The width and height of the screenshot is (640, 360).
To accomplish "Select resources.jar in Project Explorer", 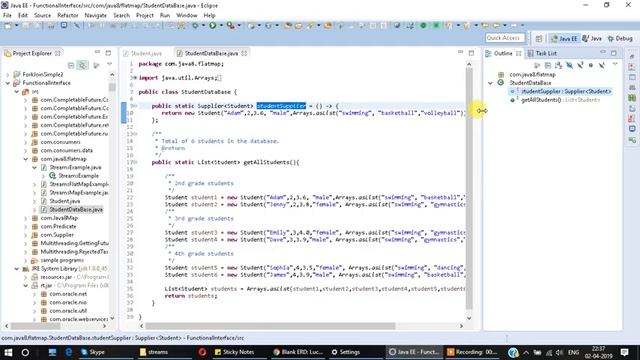I will [x=56, y=277].
